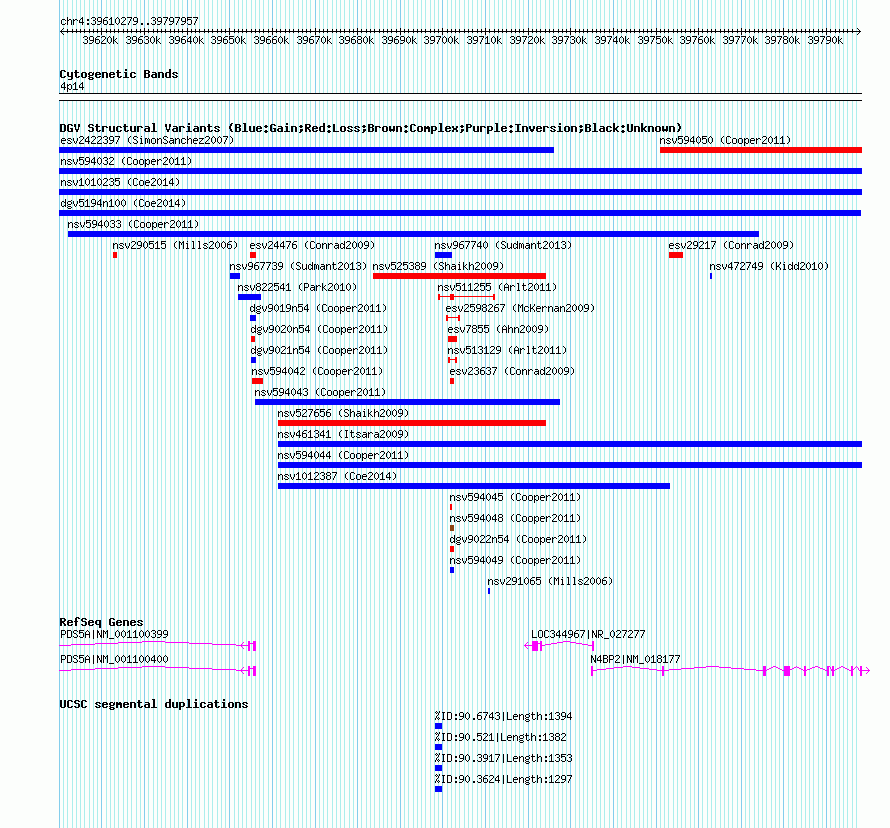Viewport: 890px width, 828px height.
Task: Select nsv290515 (Mills2006) red marker
Action: [x=115, y=255]
